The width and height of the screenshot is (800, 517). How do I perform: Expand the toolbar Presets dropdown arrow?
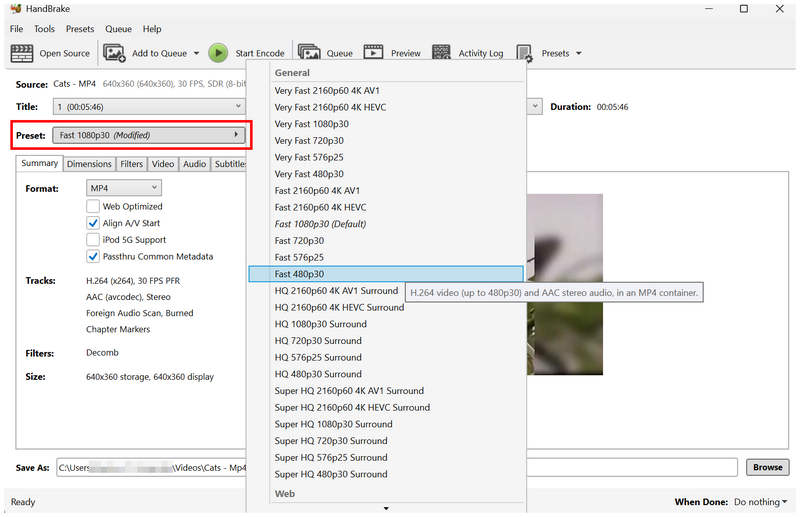(x=579, y=53)
